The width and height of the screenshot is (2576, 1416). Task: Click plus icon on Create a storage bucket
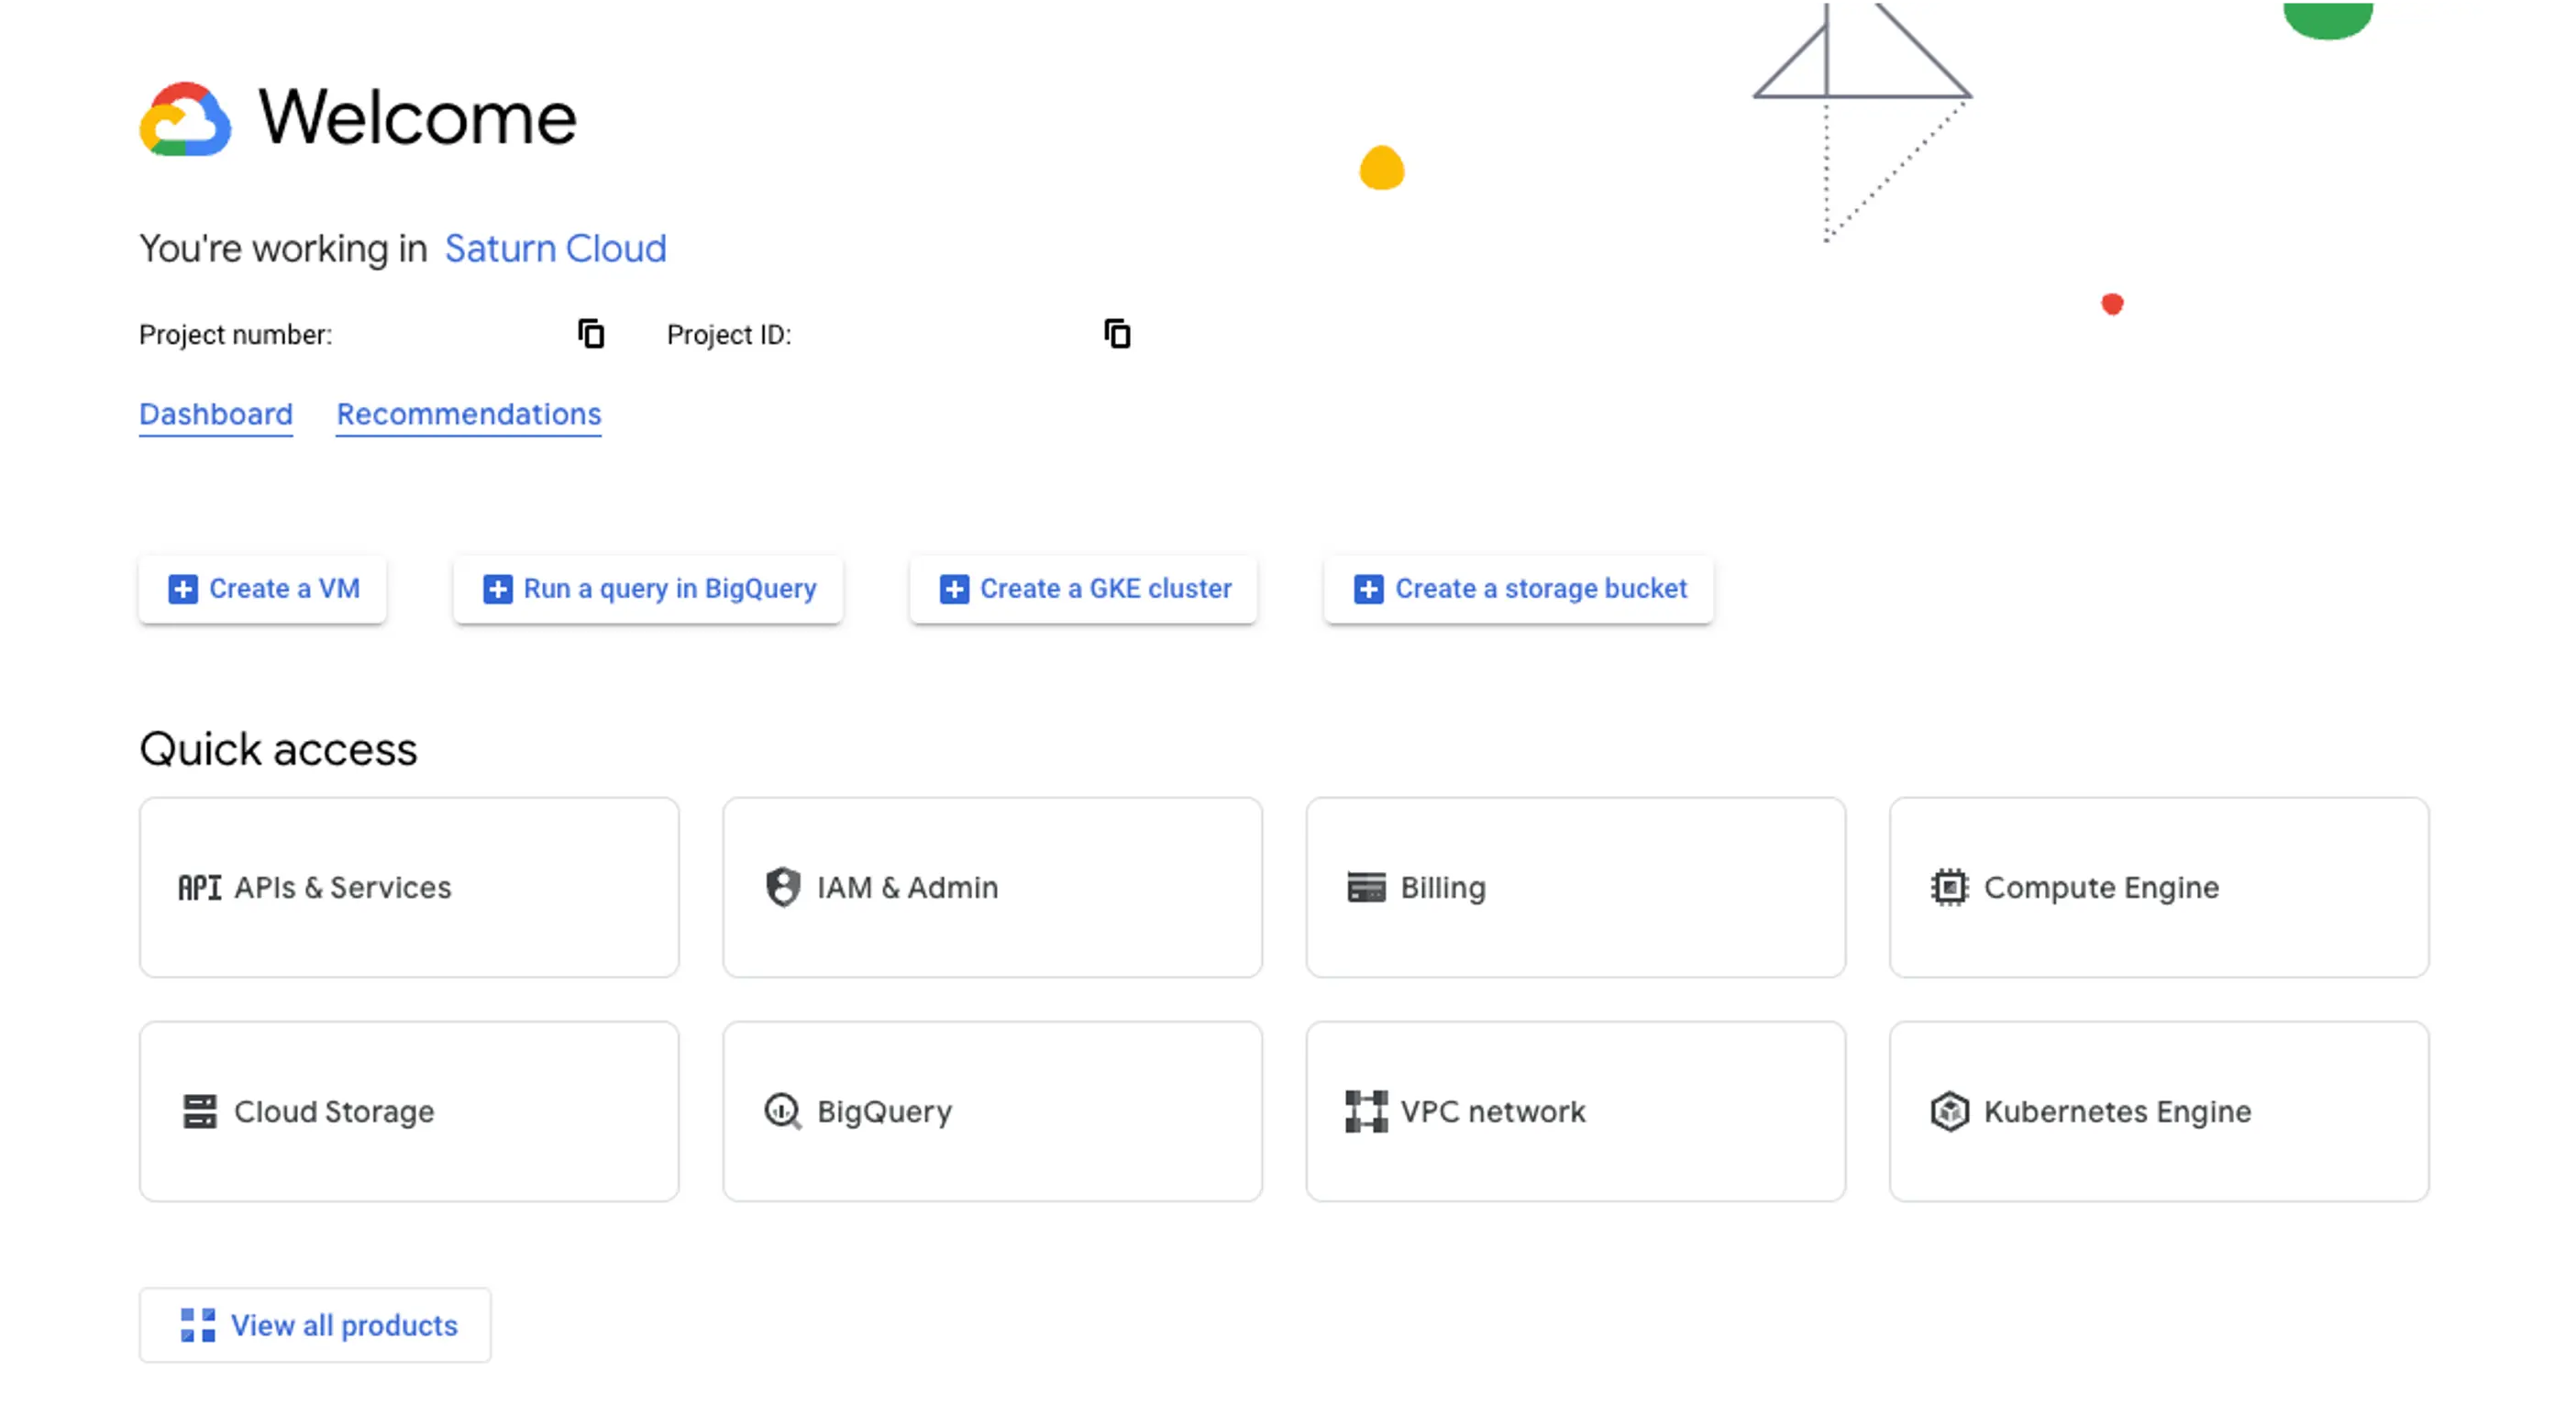[x=1369, y=589]
